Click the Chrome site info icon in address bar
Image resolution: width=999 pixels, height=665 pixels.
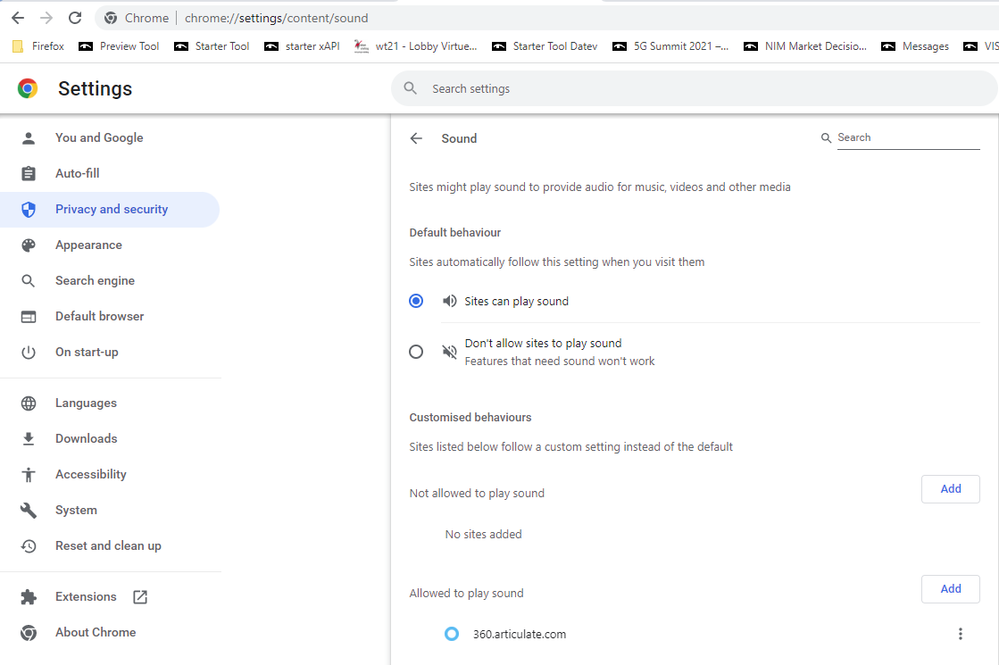[x=111, y=18]
